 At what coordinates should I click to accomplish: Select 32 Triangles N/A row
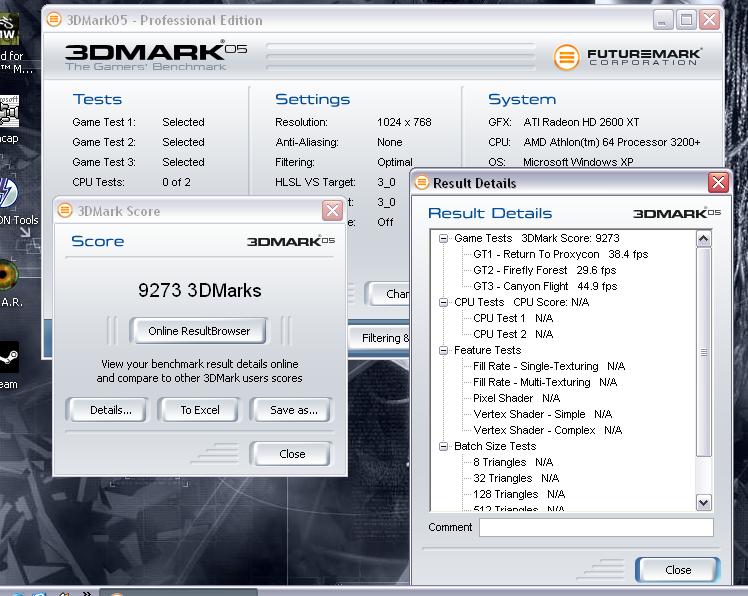tap(516, 478)
